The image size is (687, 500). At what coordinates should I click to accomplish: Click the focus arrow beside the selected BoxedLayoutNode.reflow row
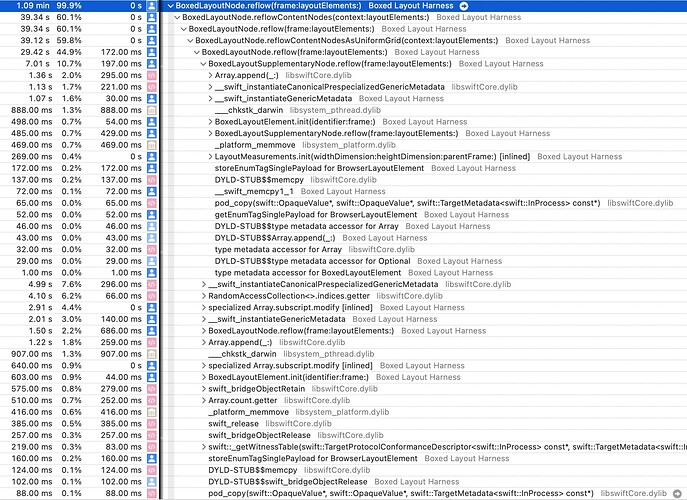point(464,6)
